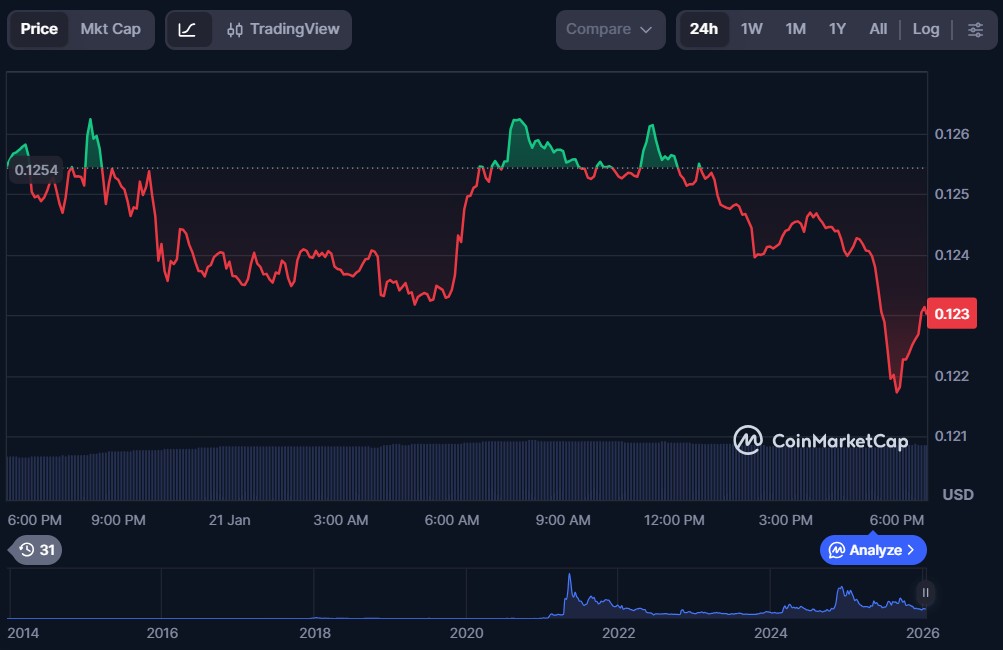Choose the 1Y time range
The image size is (1003, 650).
click(837, 30)
